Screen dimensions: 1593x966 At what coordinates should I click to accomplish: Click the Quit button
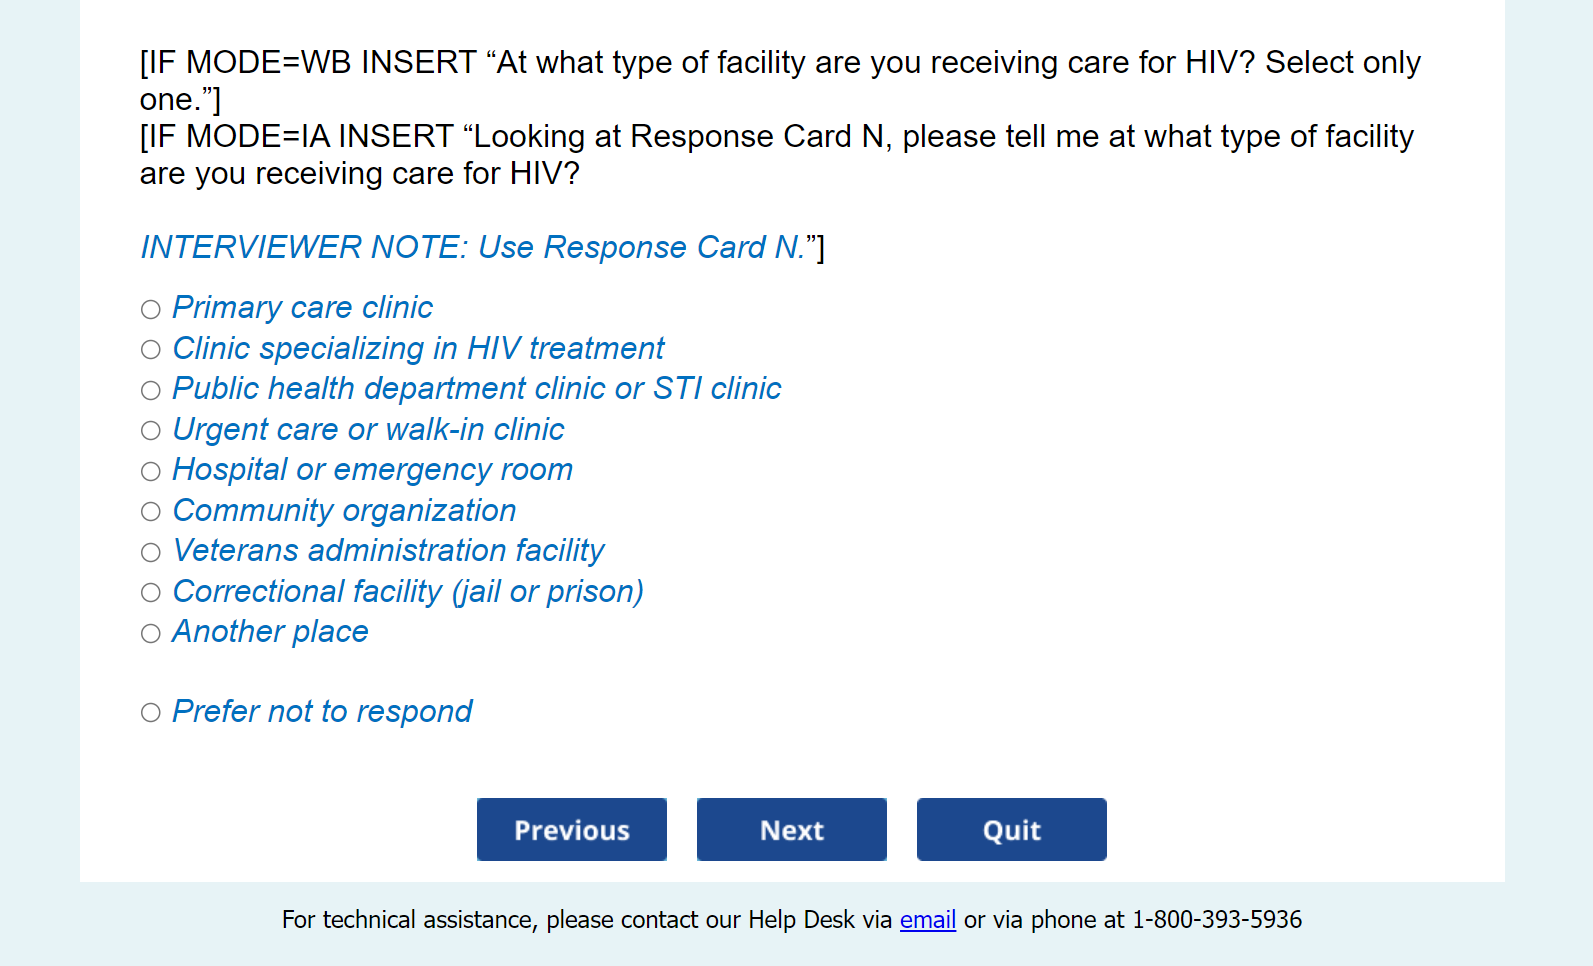point(1011,829)
